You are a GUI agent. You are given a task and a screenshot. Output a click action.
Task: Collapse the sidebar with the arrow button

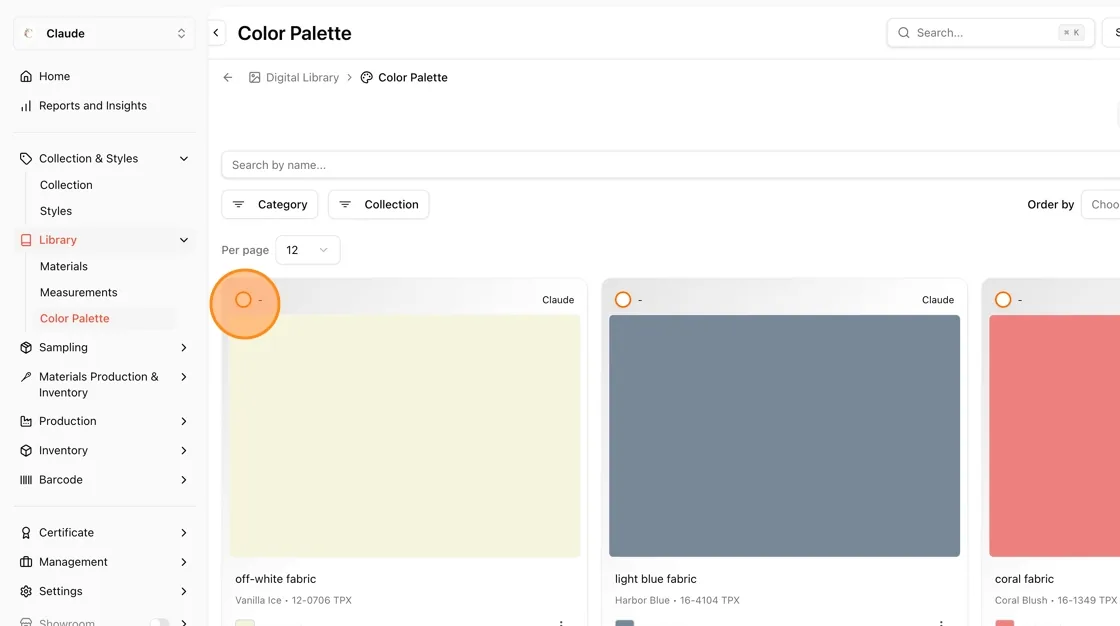216,33
